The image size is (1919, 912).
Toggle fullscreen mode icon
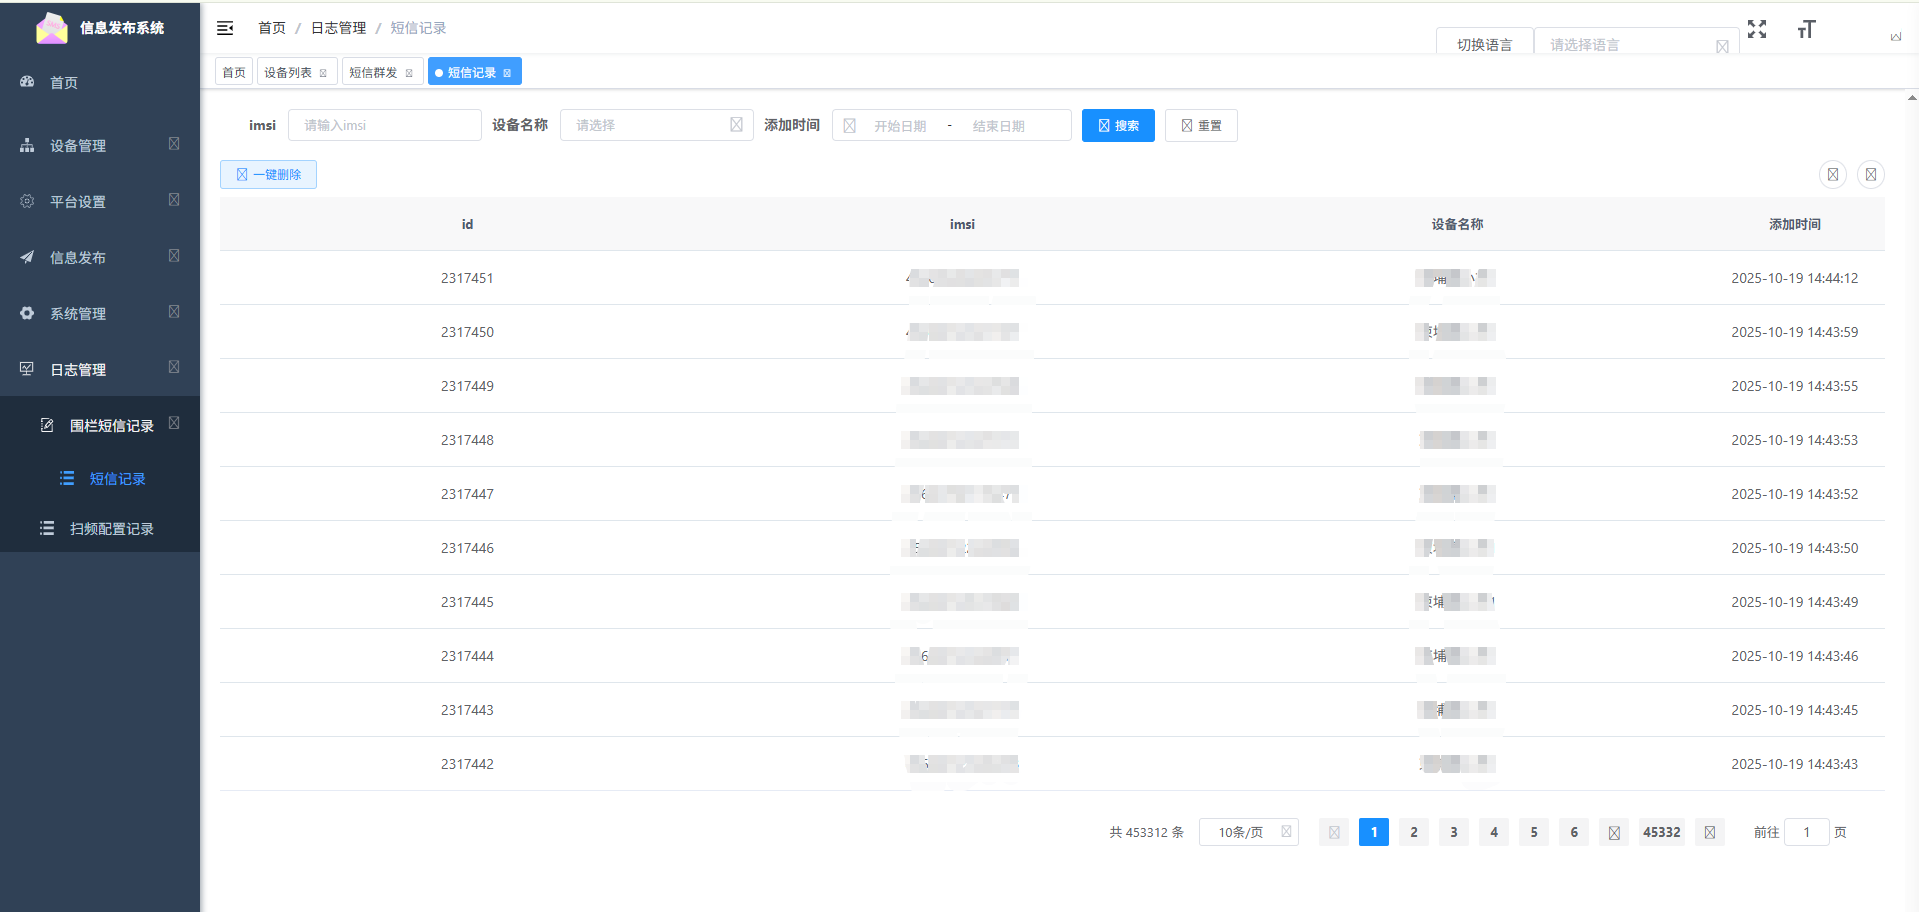click(1757, 29)
